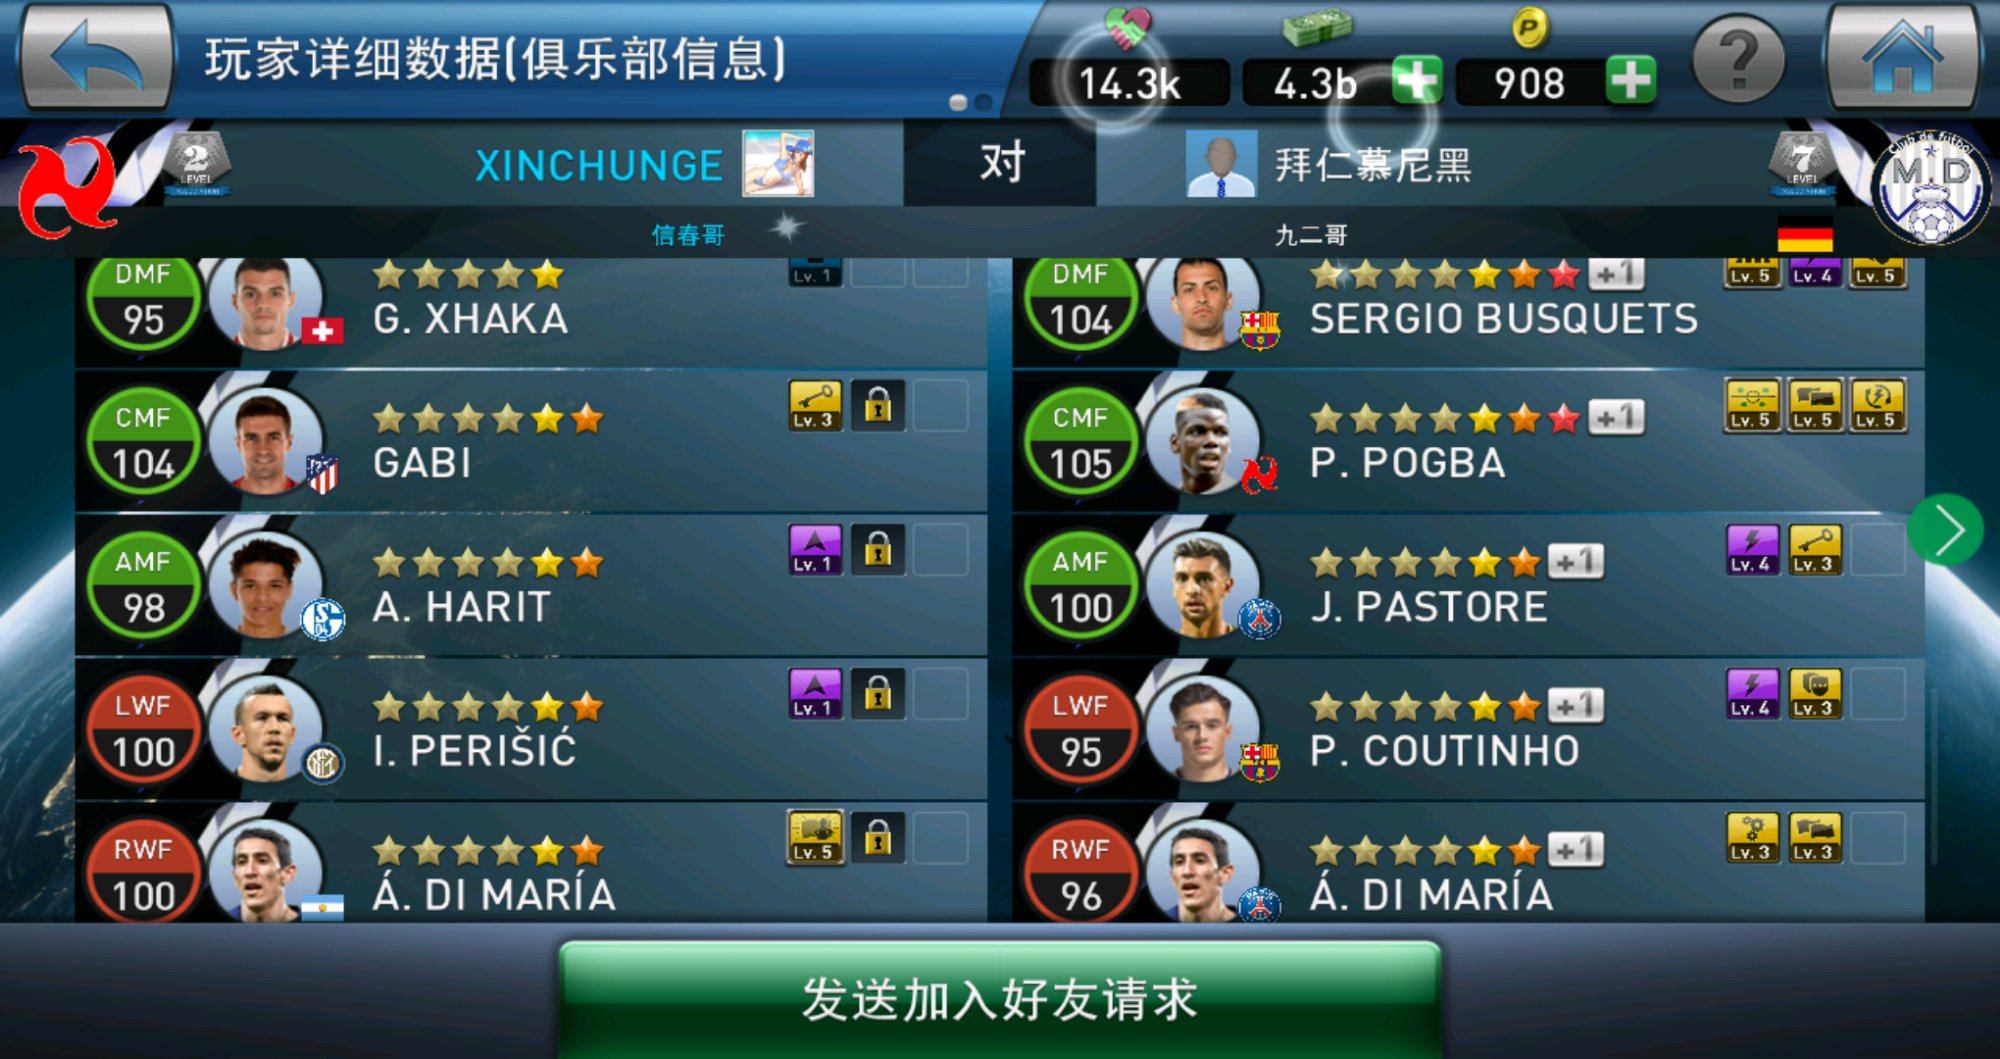
Task: Tap Coutinho's purple Lv. 4 lightning skill
Action: (x=1753, y=693)
